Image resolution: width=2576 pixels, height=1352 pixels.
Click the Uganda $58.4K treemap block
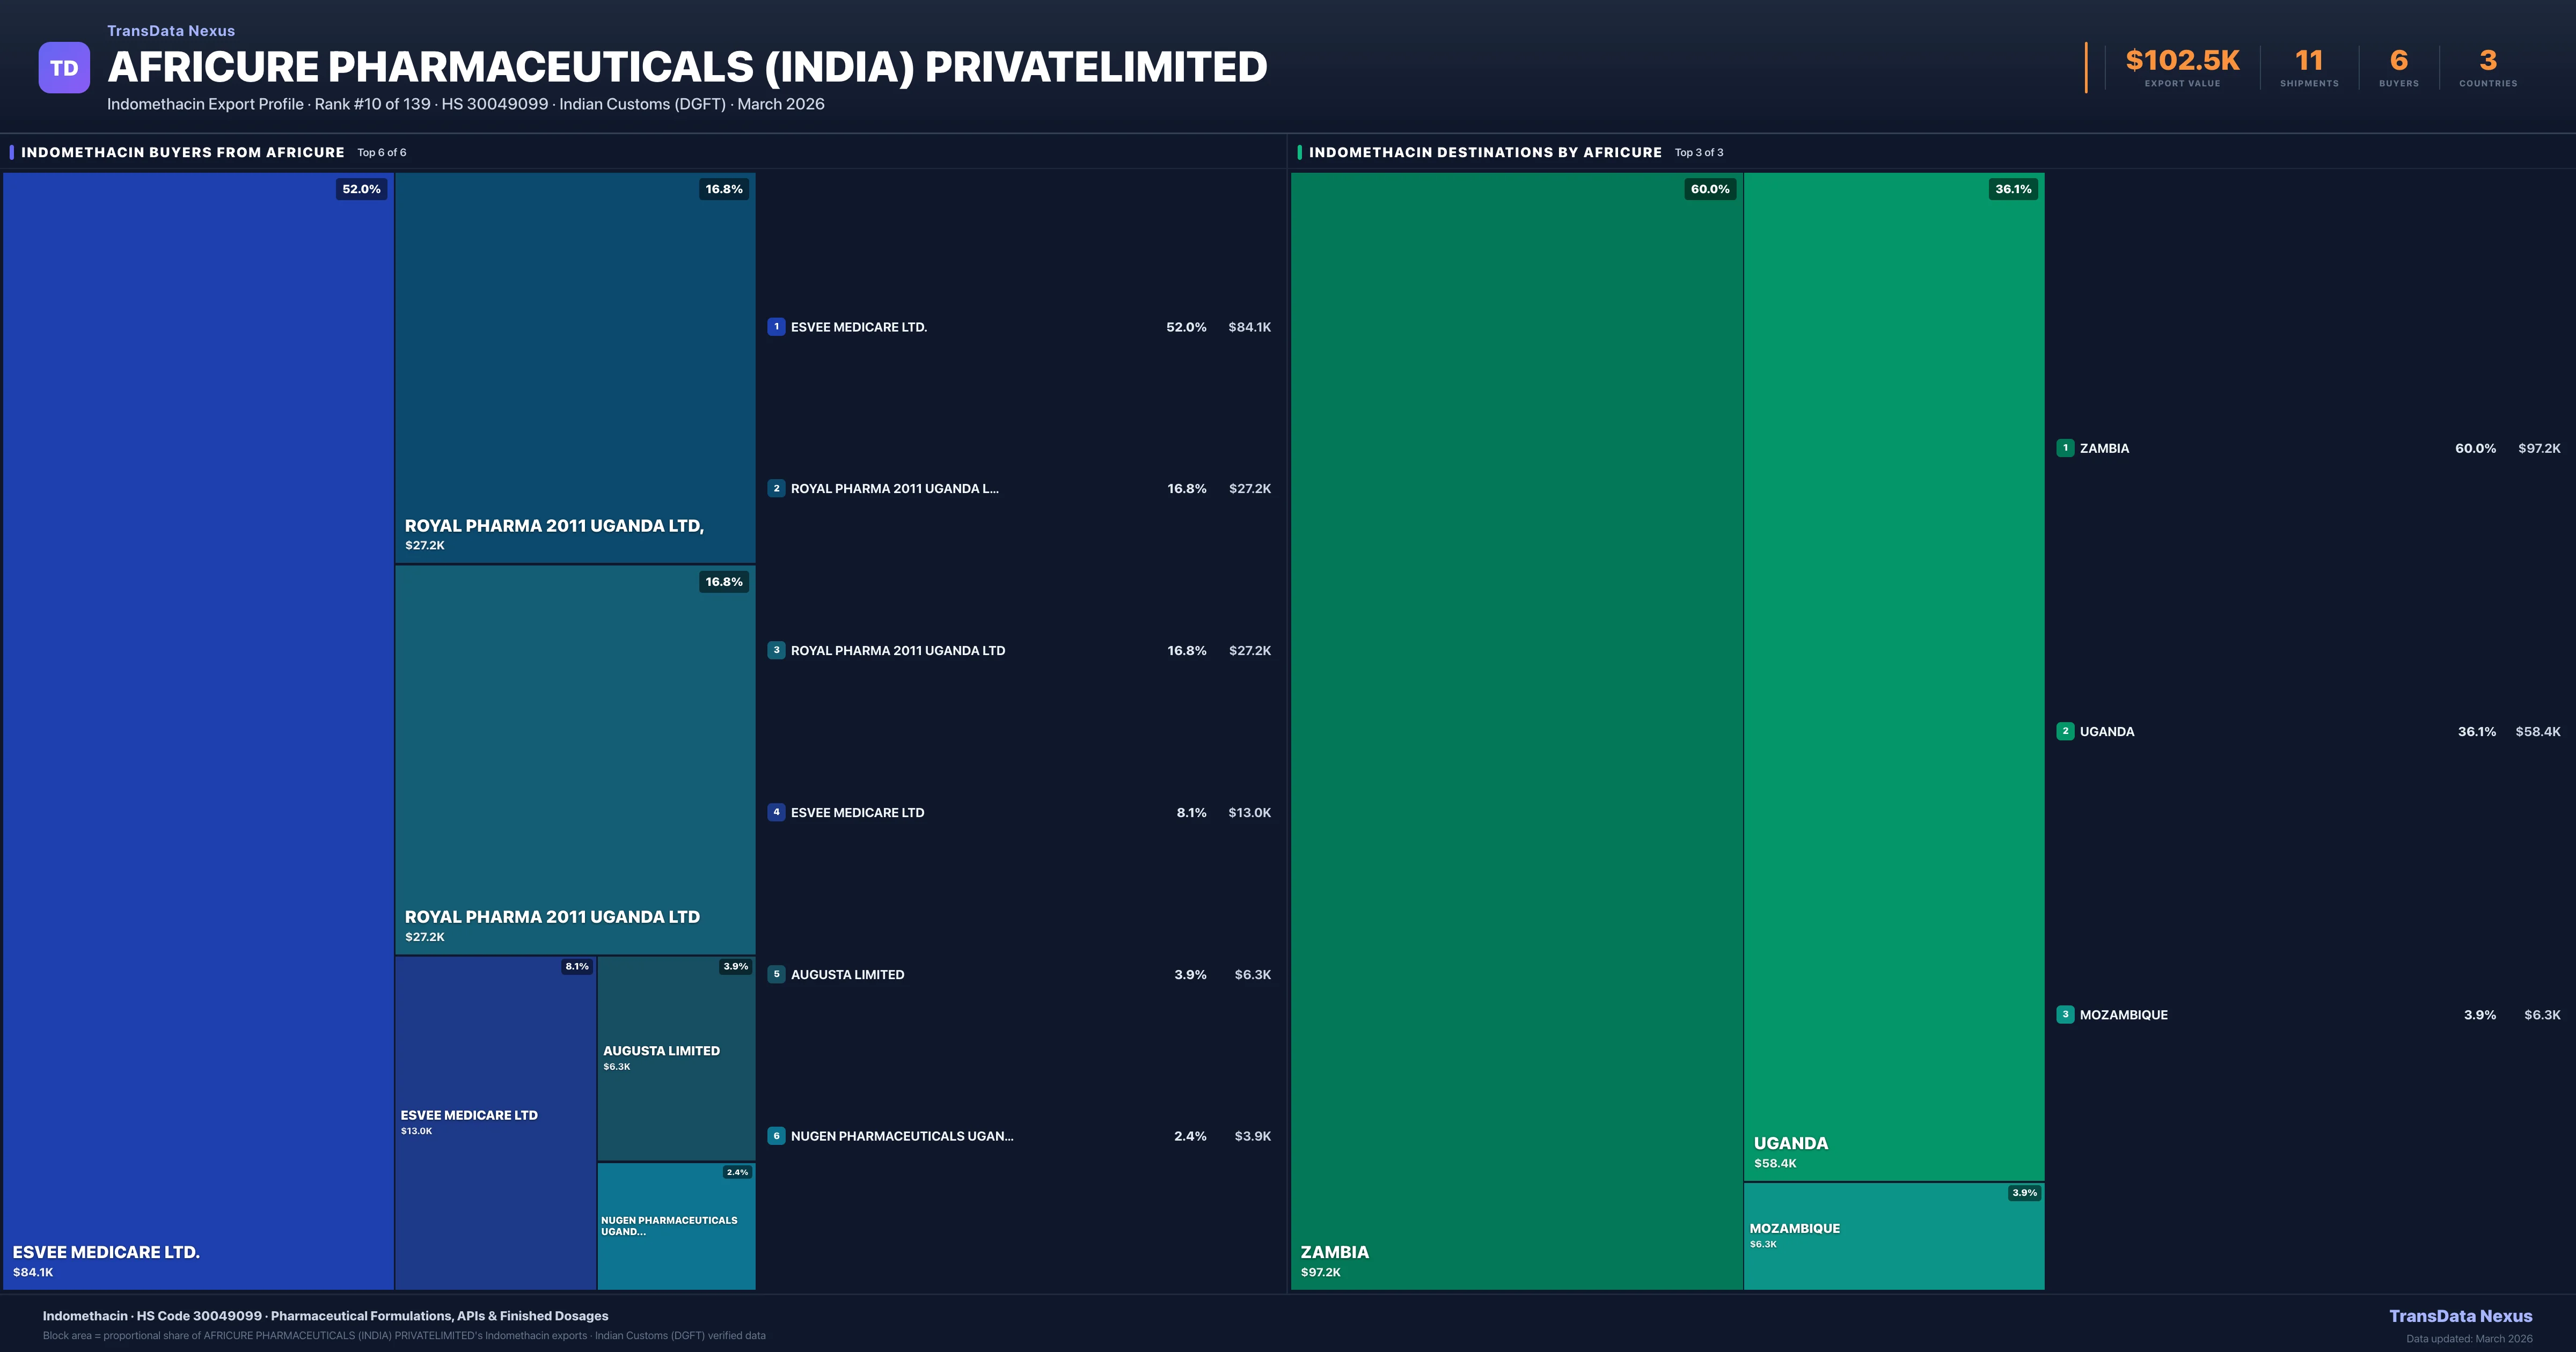pyautogui.click(x=1893, y=676)
